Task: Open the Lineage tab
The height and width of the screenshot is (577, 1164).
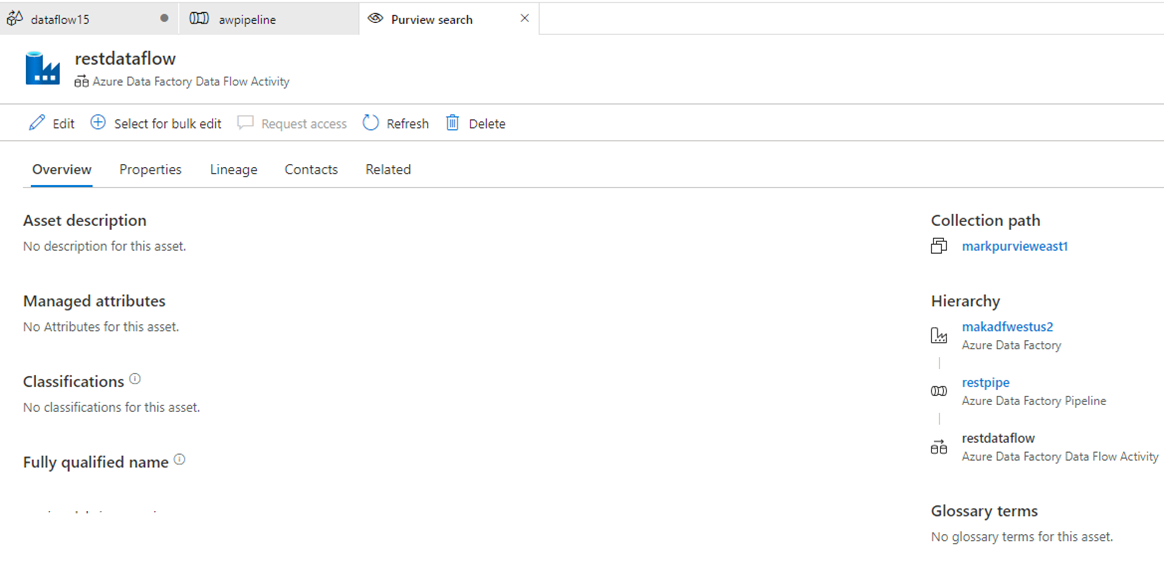Action: coord(233,169)
